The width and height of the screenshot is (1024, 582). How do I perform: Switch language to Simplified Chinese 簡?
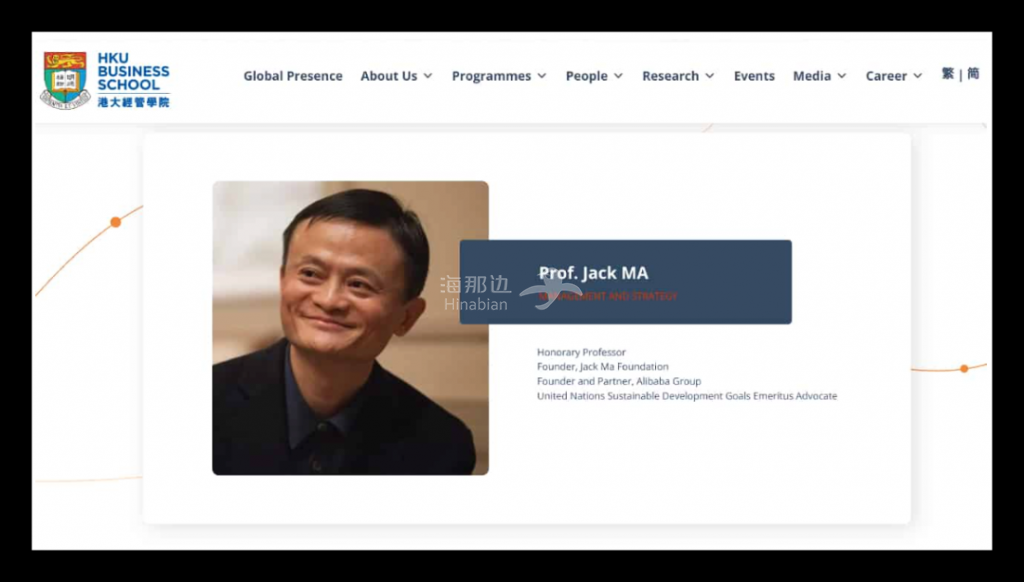click(973, 74)
